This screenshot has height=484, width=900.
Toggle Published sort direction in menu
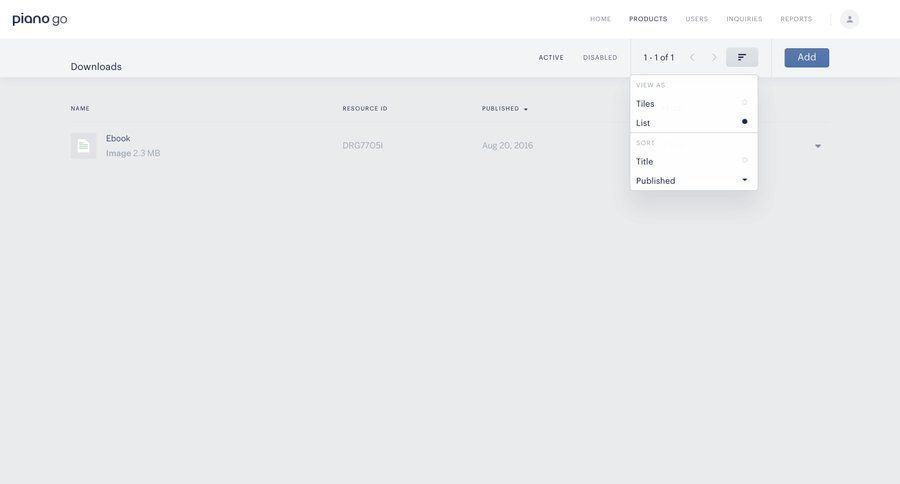(744, 180)
